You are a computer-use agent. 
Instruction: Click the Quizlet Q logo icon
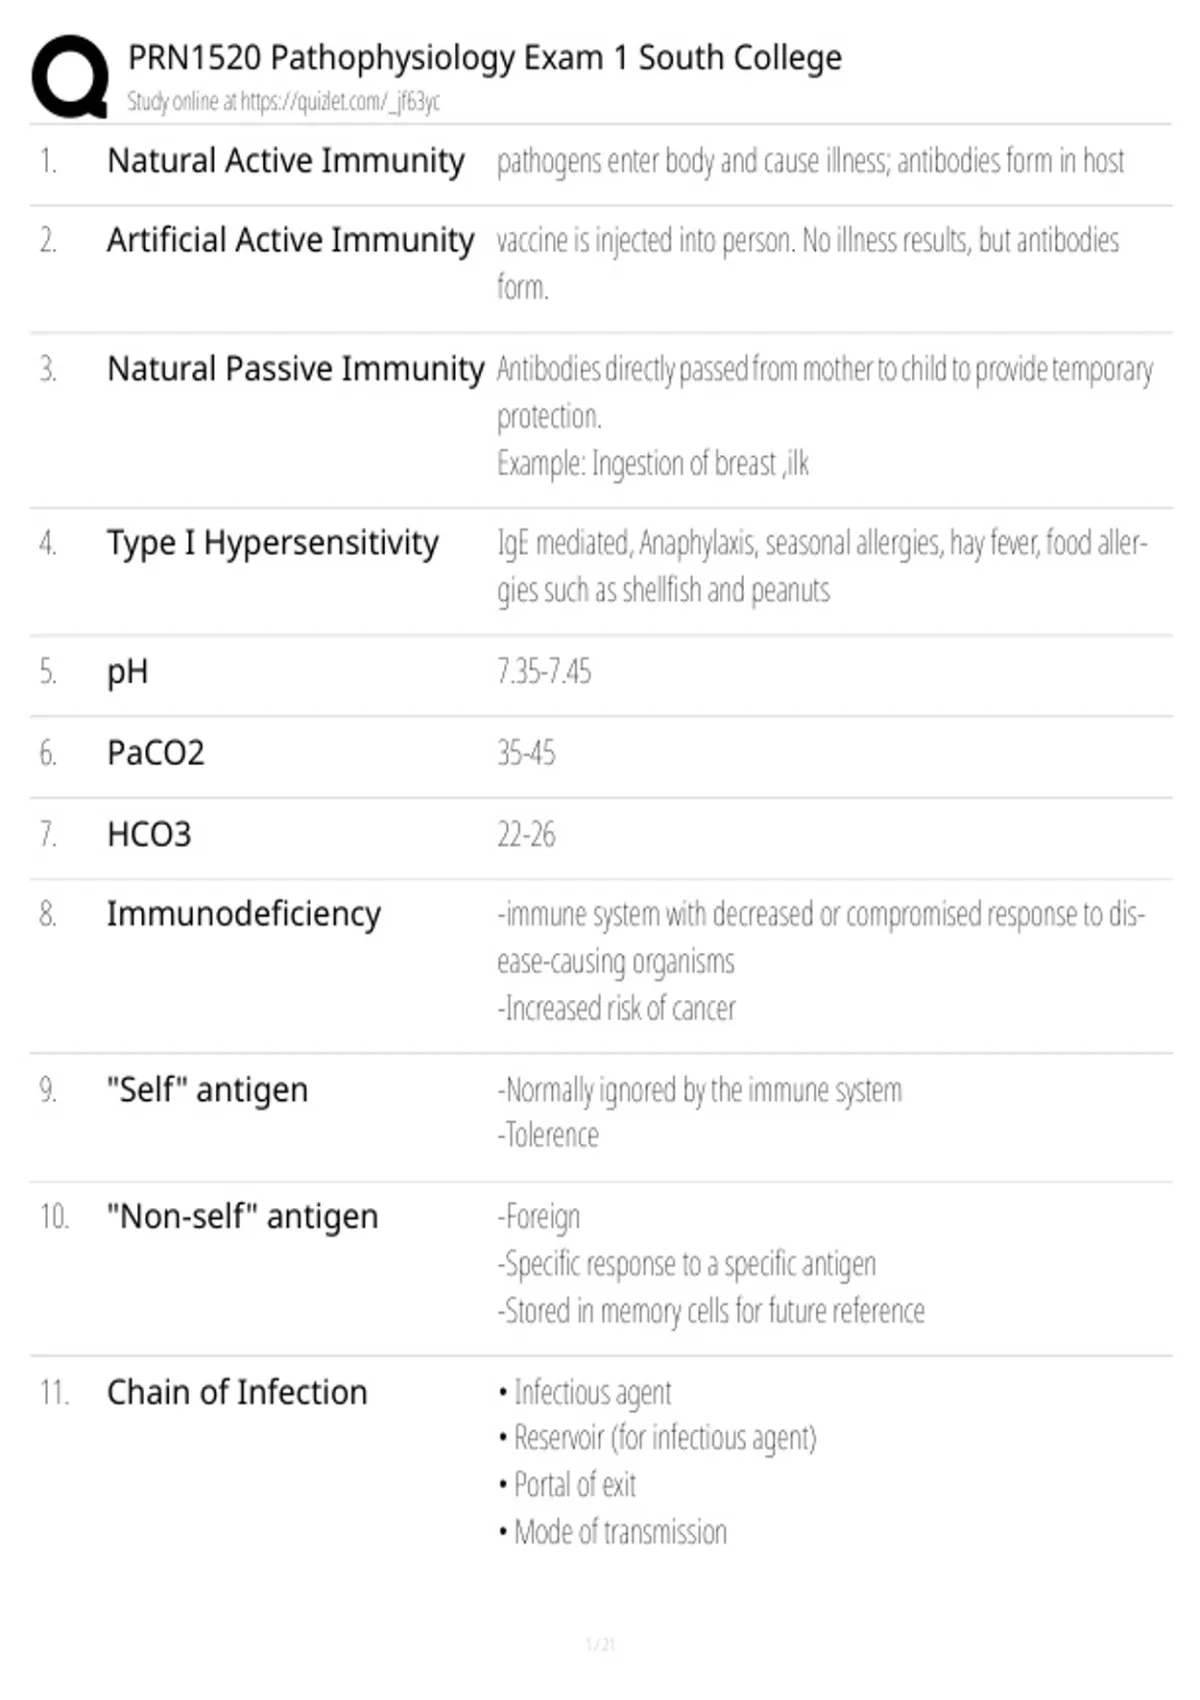[x=70, y=77]
